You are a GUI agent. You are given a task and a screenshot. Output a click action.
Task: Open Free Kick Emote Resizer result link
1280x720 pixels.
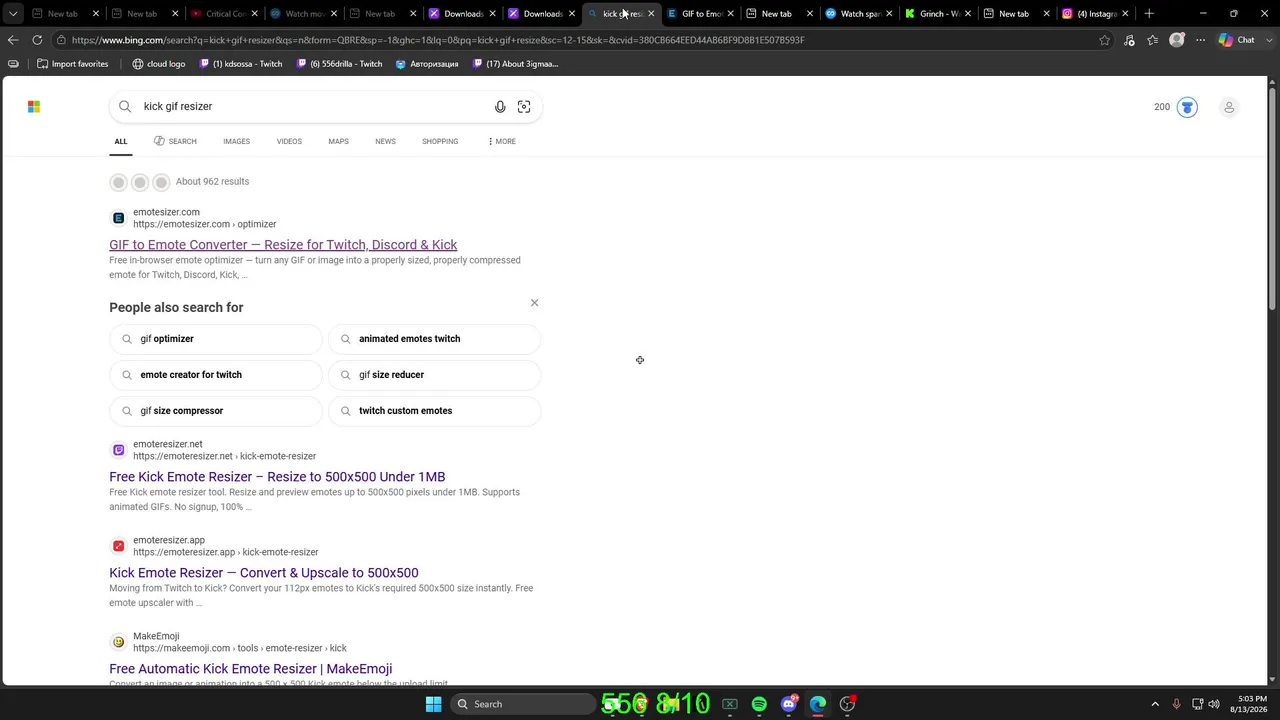[277, 477]
